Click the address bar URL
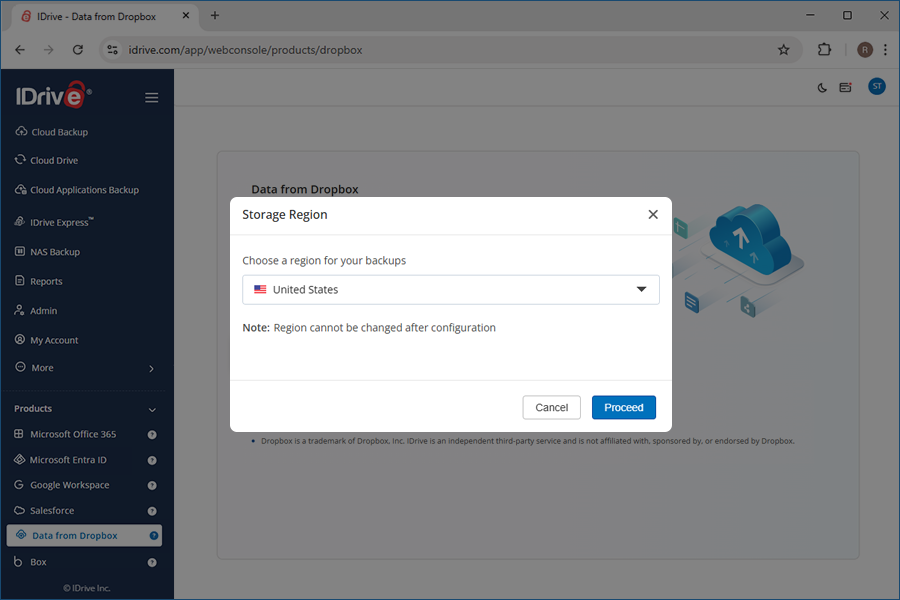 [245, 50]
